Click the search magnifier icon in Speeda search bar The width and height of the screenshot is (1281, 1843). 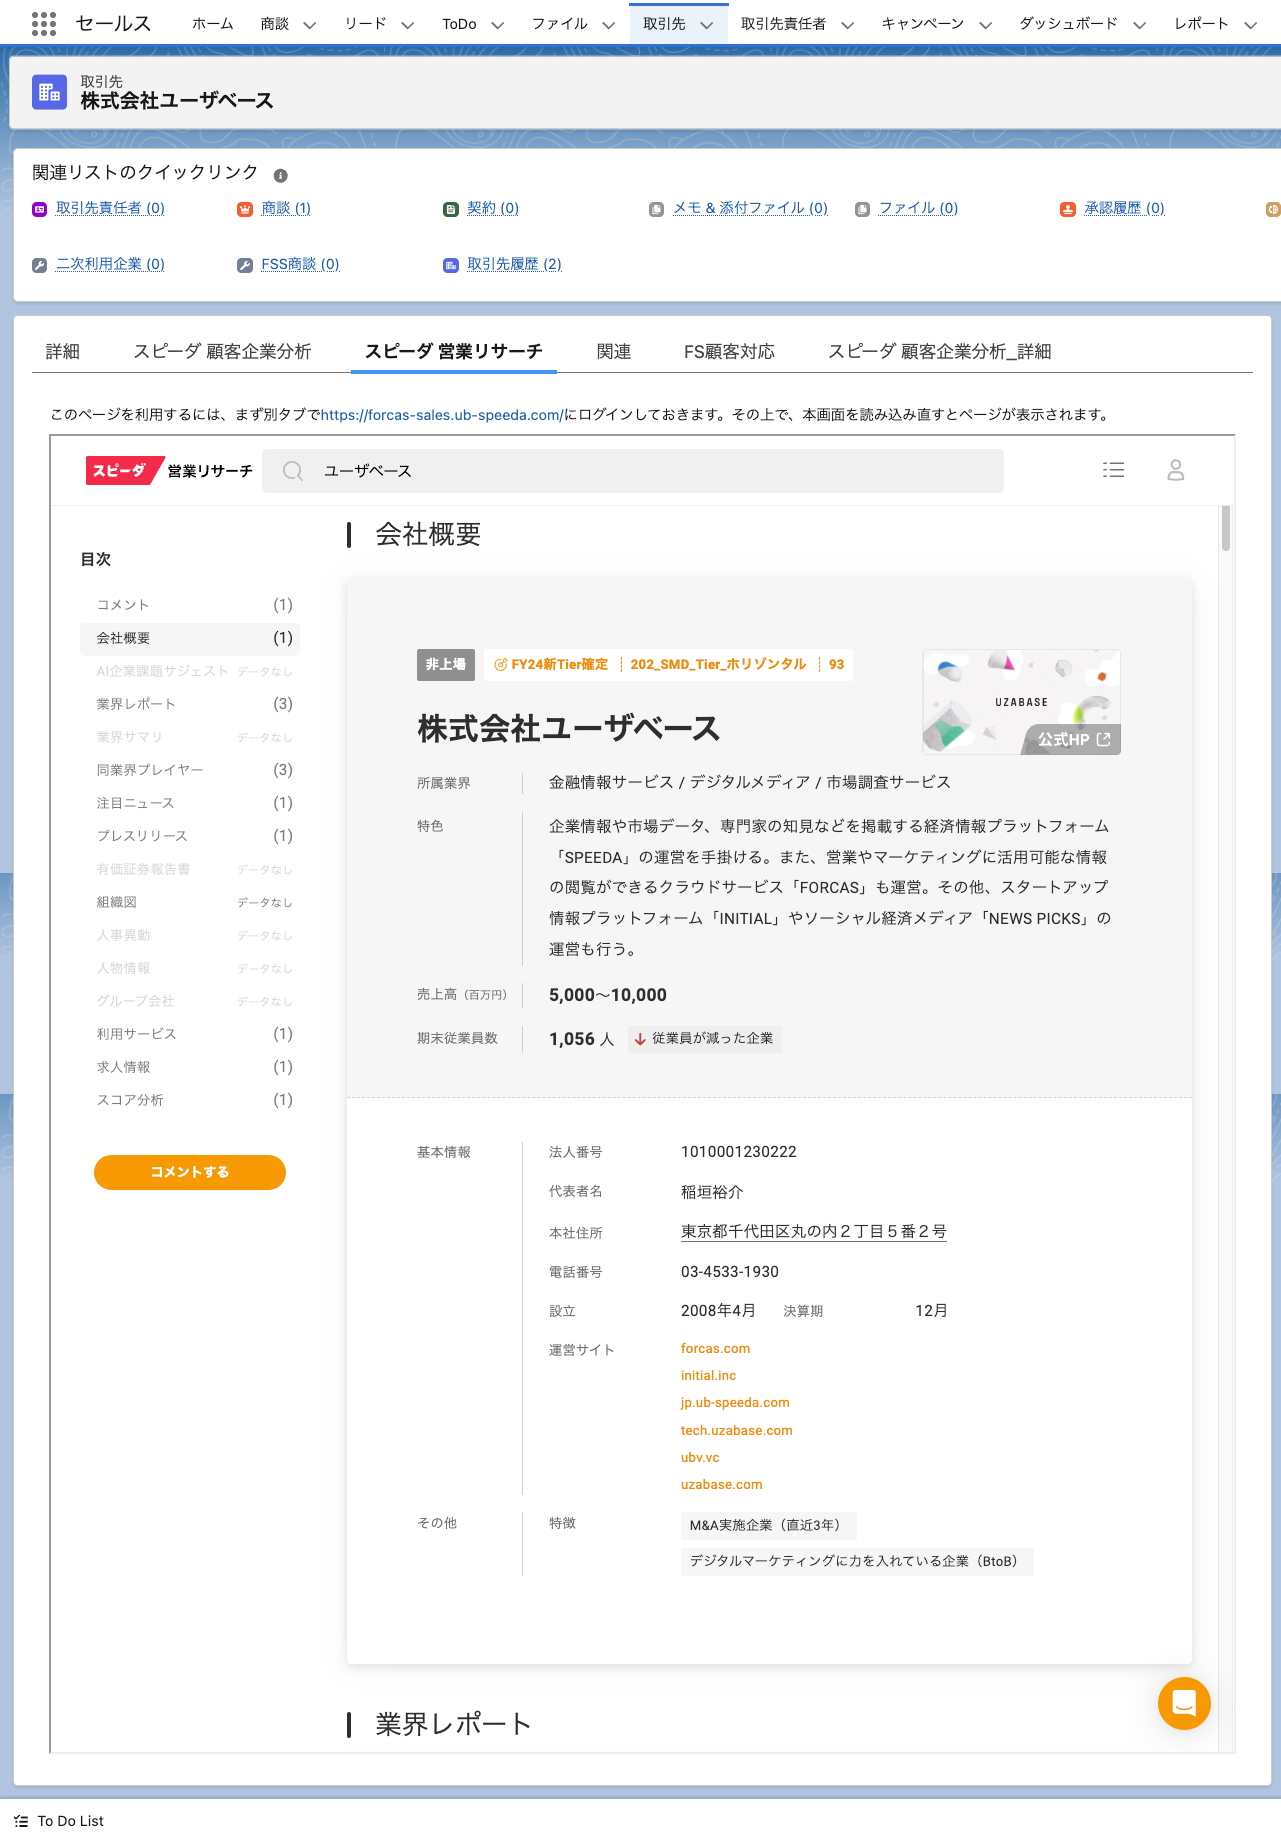pyautogui.click(x=293, y=471)
